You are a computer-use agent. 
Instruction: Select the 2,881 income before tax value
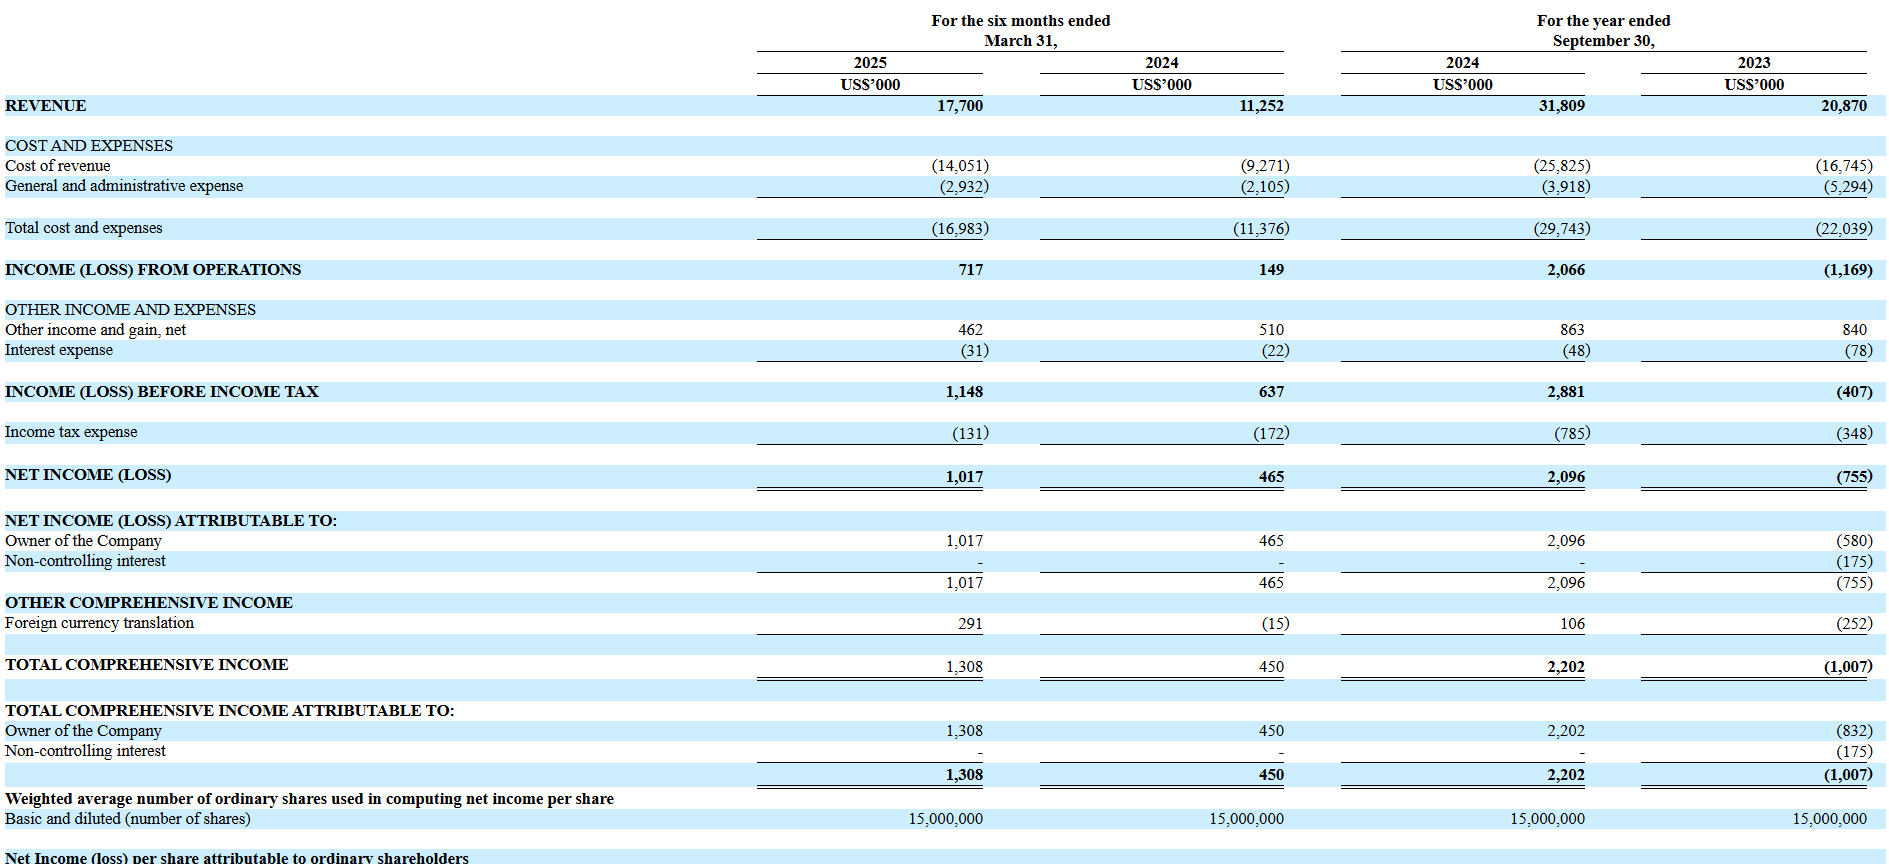point(1565,392)
